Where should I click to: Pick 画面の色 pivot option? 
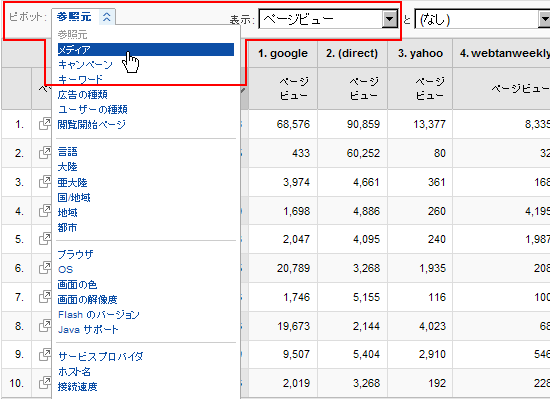(77, 284)
